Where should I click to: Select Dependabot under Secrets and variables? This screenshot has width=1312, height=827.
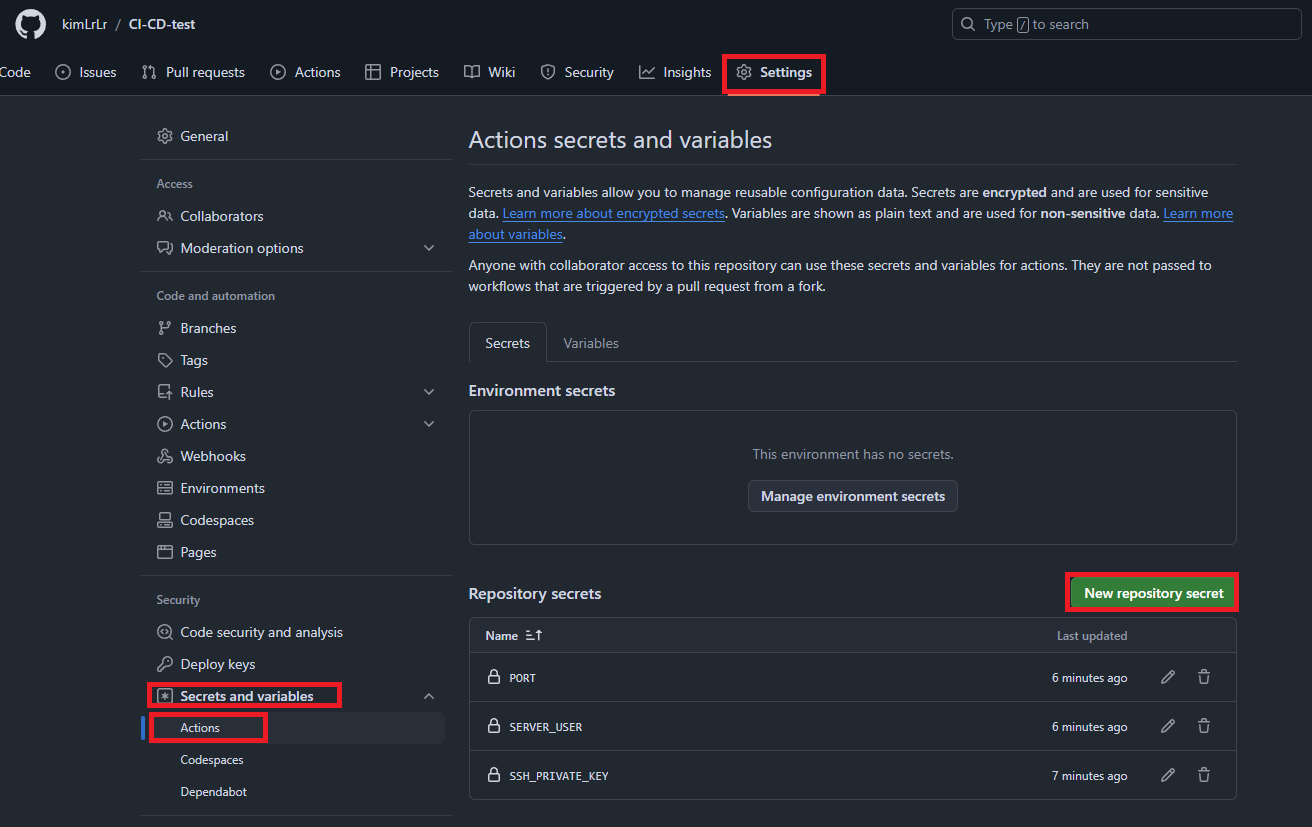tap(213, 792)
